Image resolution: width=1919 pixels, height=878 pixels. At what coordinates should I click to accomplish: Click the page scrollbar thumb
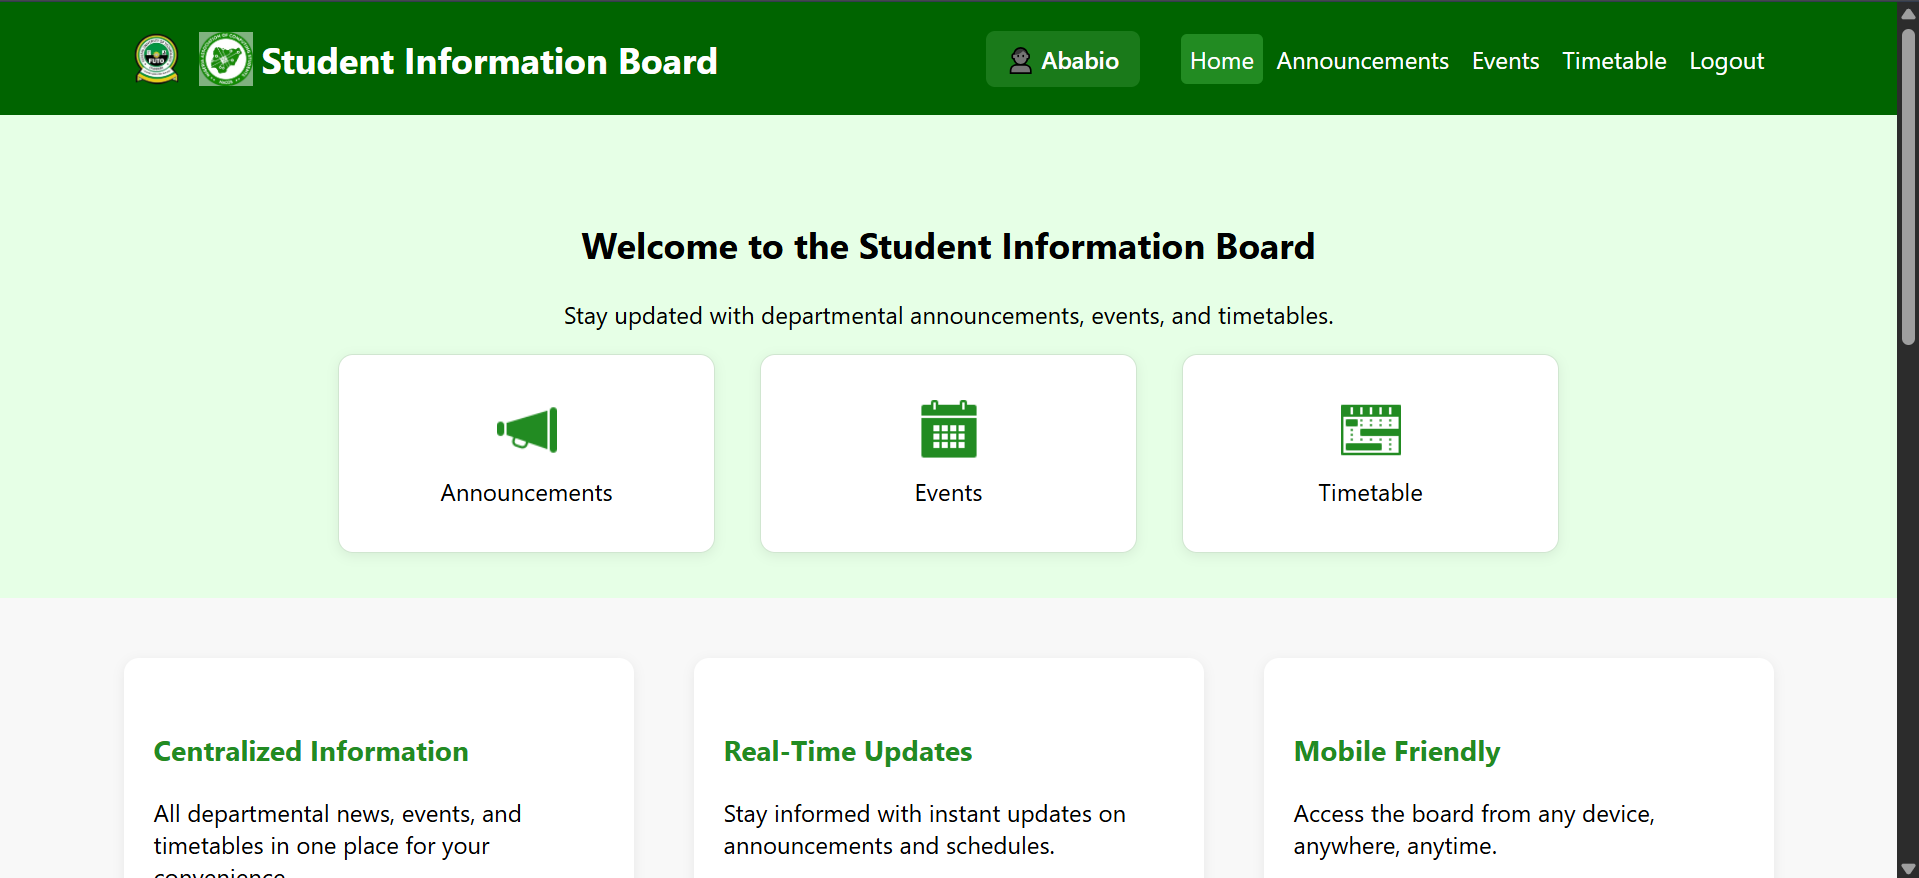(1908, 186)
